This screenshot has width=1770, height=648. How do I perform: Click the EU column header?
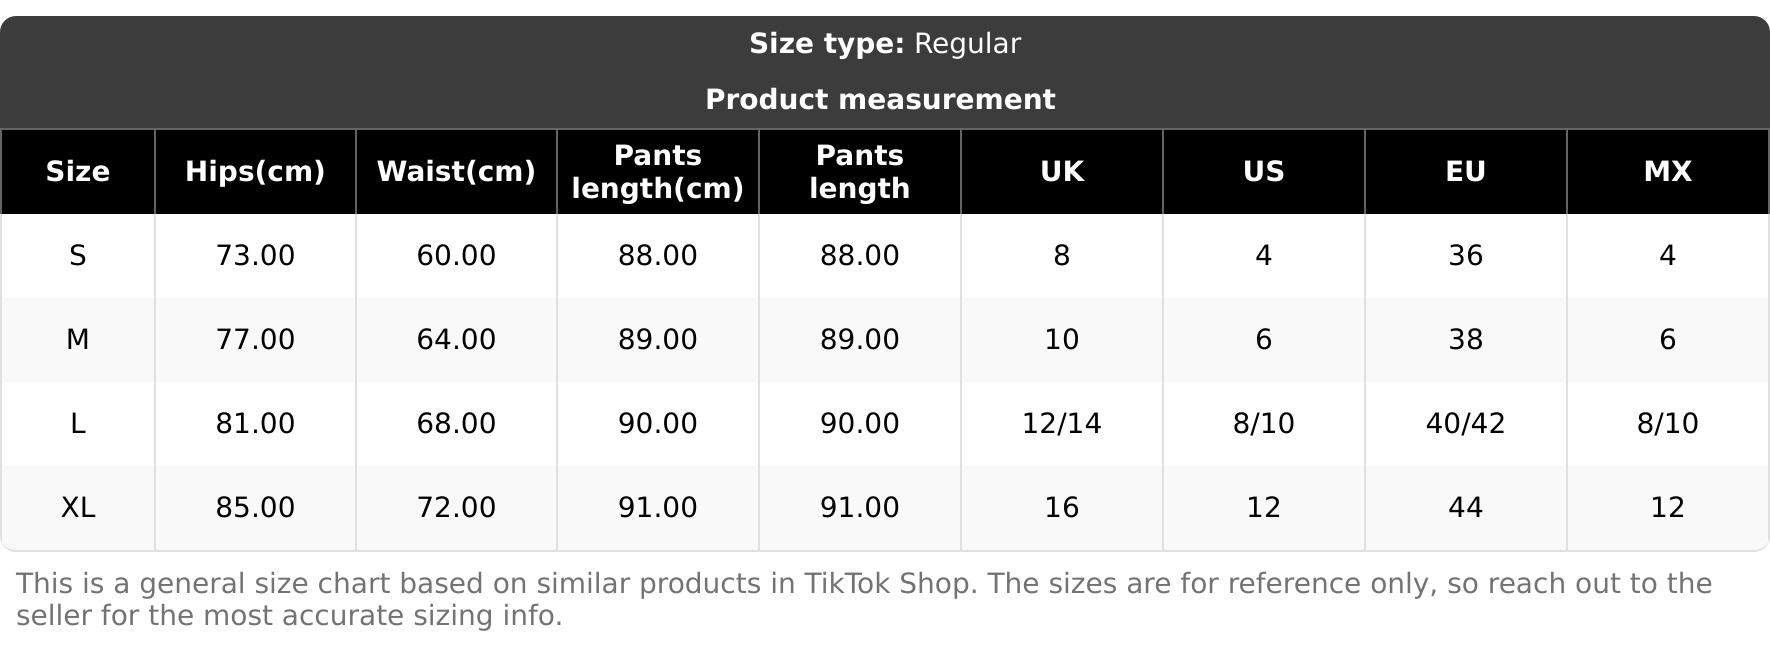coord(1465,172)
